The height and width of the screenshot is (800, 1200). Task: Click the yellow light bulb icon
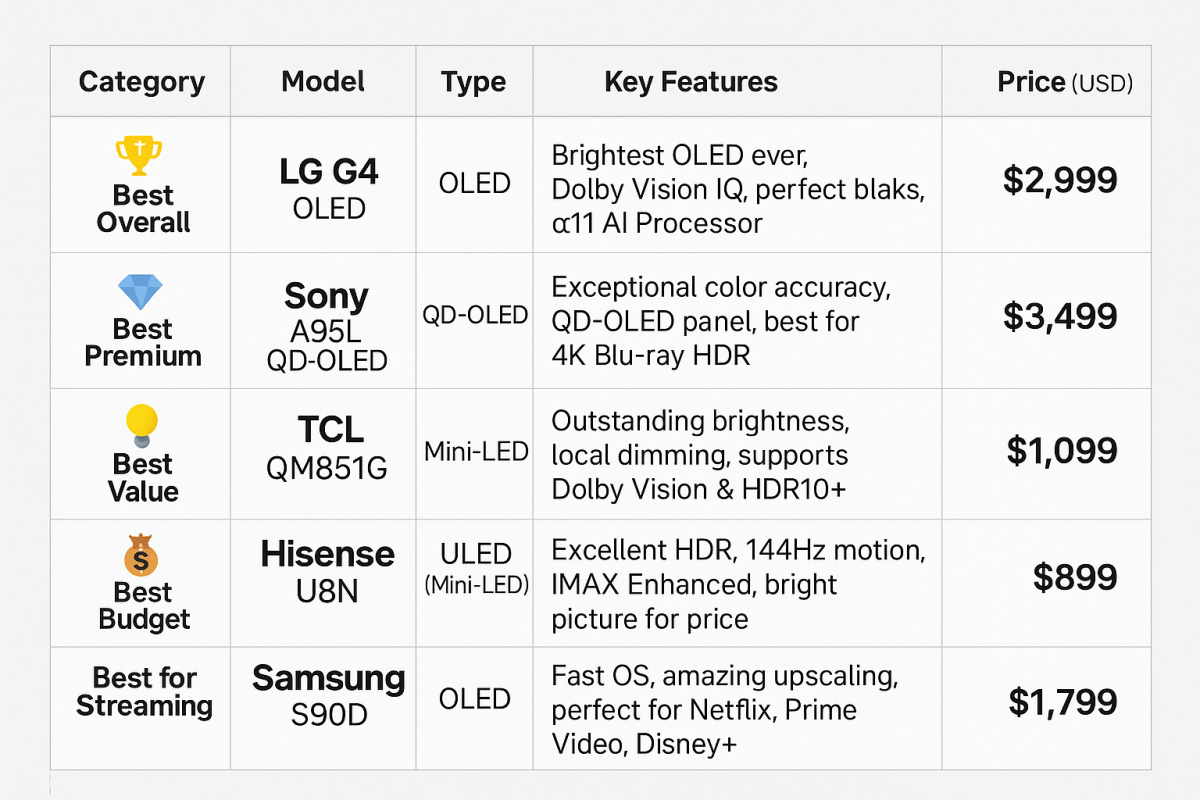[x=142, y=424]
